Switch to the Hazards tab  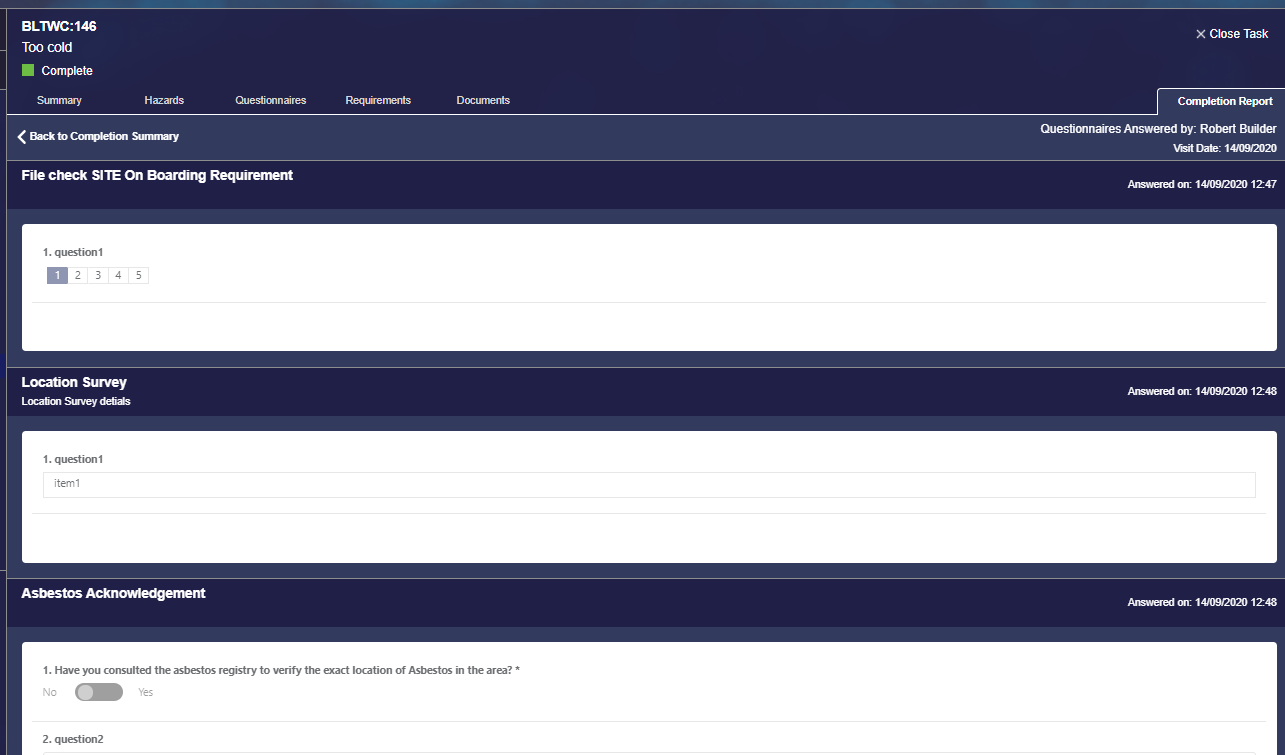pos(164,100)
